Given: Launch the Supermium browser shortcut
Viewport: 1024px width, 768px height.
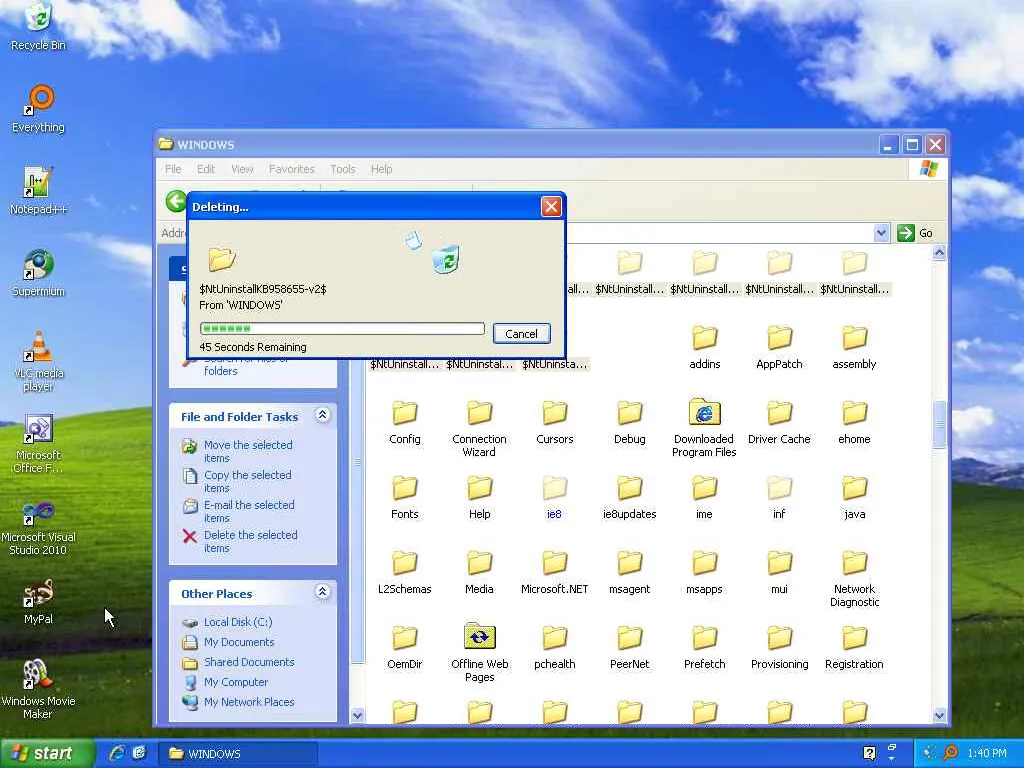Looking at the screenshot, I should click(38, 273).
